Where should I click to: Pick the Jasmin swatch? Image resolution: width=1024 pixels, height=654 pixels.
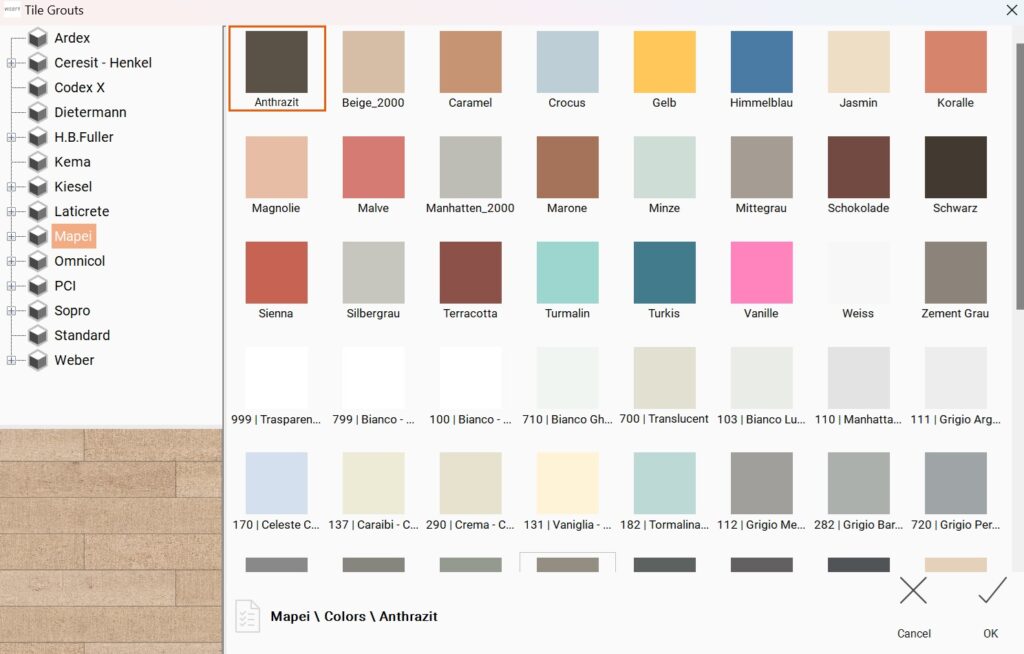tap(858, 62)
